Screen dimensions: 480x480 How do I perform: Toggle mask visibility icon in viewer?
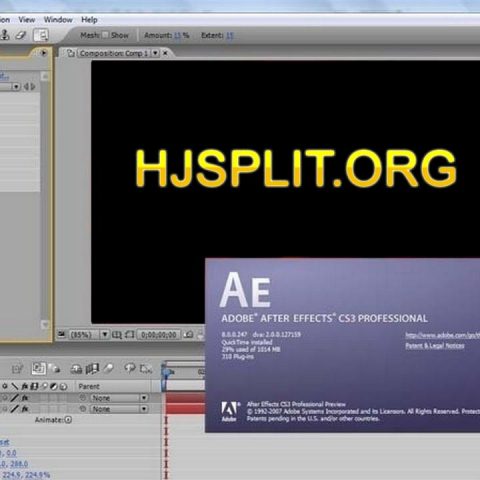pyautogui.click(x=129, y=335)
